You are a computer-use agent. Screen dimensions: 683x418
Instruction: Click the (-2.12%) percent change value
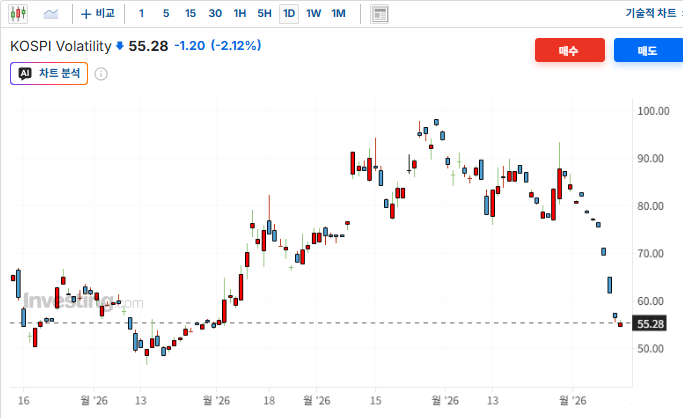[x=236, y=46]
